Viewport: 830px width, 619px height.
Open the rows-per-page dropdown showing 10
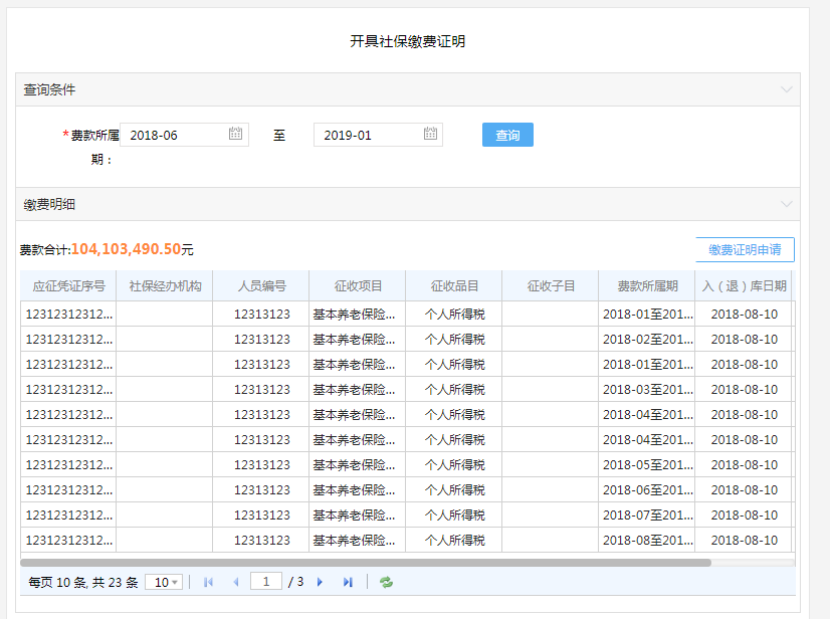164,582
